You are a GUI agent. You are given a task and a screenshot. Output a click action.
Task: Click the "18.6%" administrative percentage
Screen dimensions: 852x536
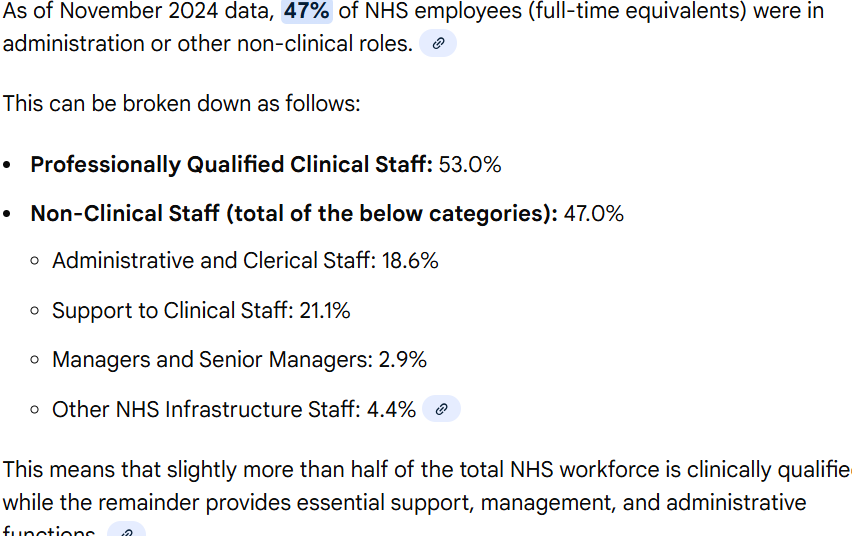pyautogui.click(x=409, y=261)
